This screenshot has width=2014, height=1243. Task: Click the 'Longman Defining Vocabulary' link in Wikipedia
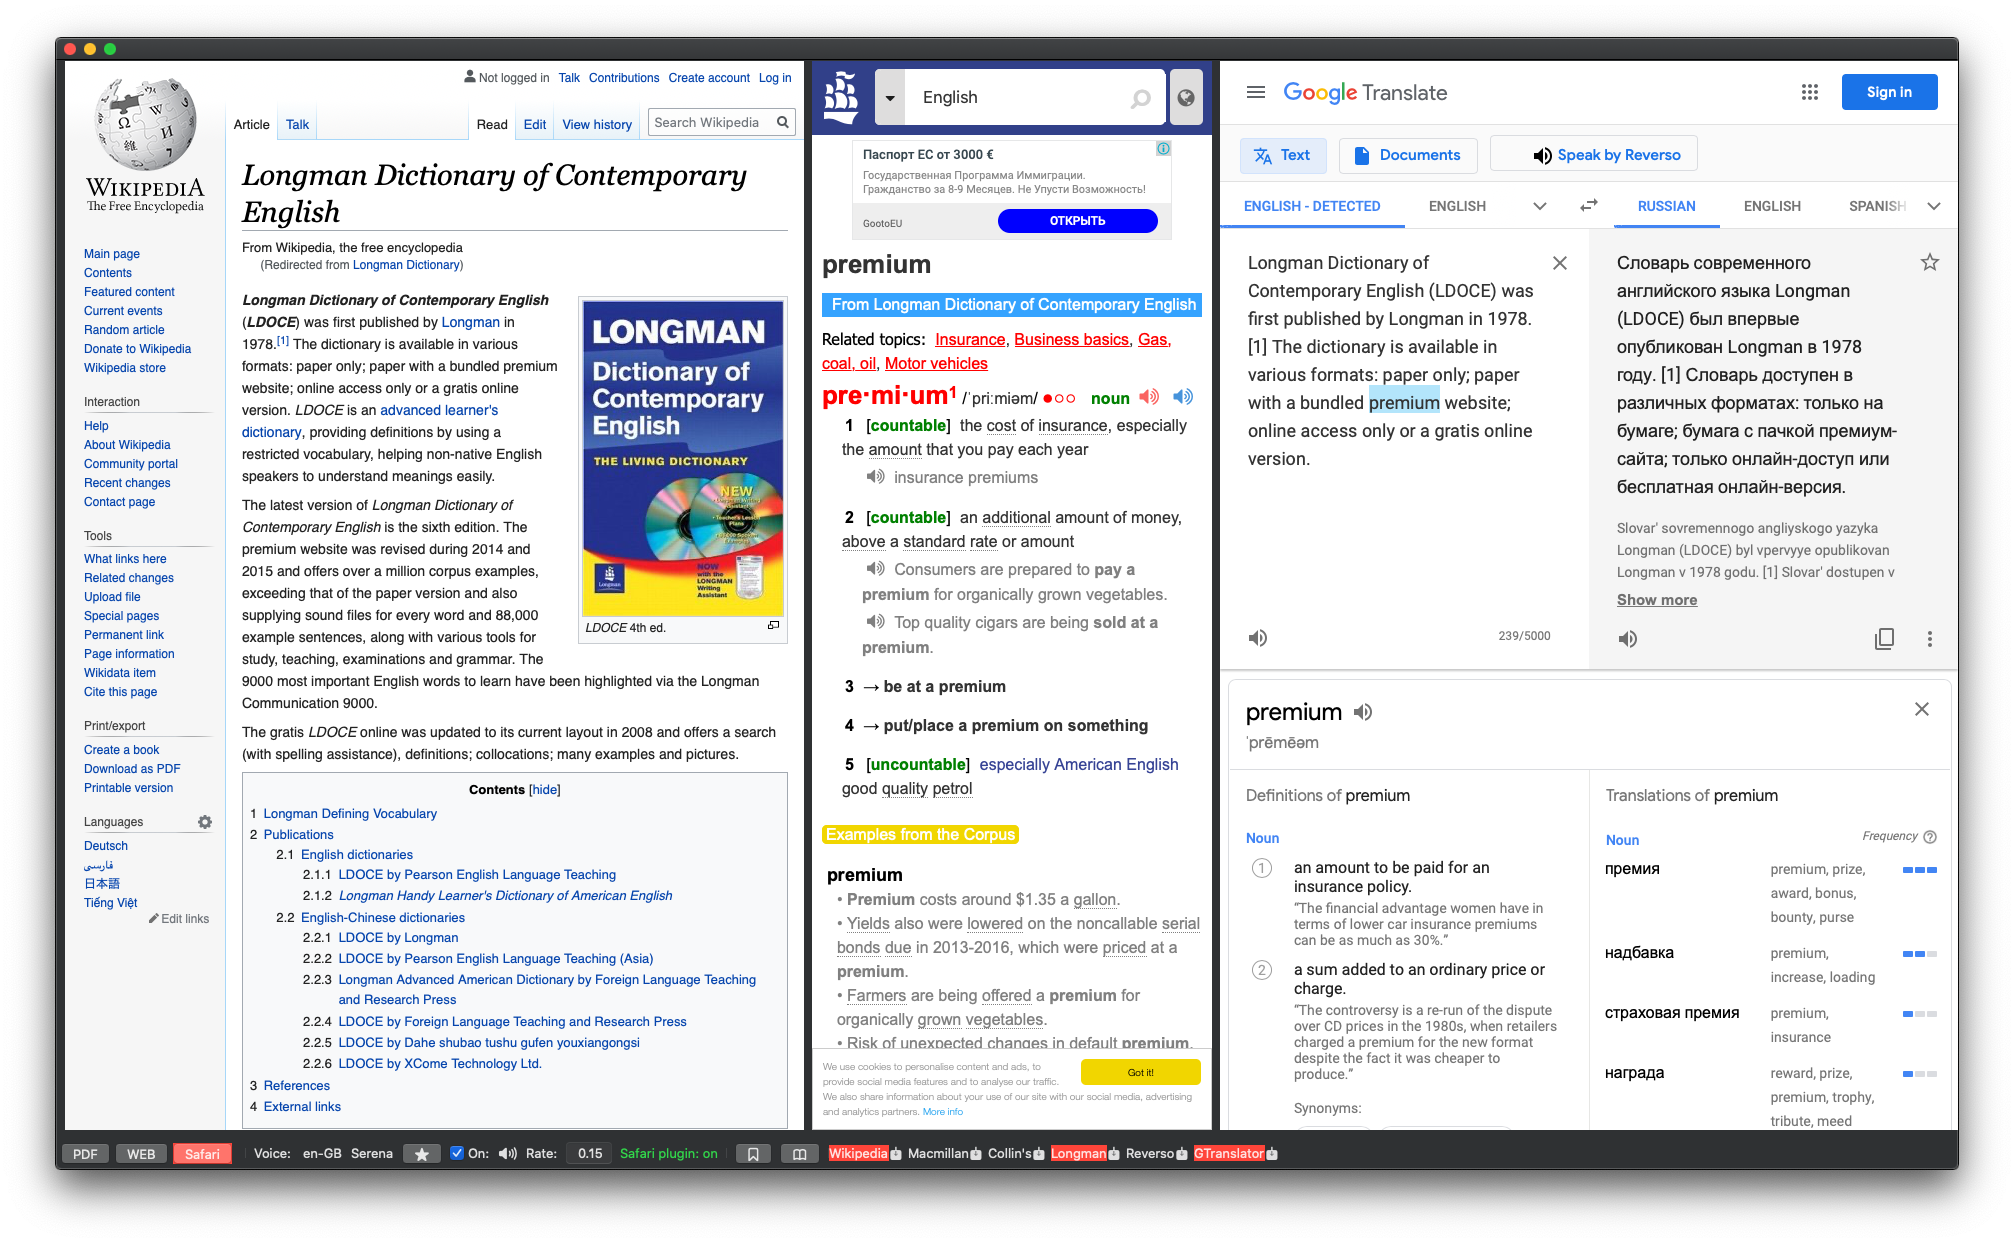click(x=352, y=816)
